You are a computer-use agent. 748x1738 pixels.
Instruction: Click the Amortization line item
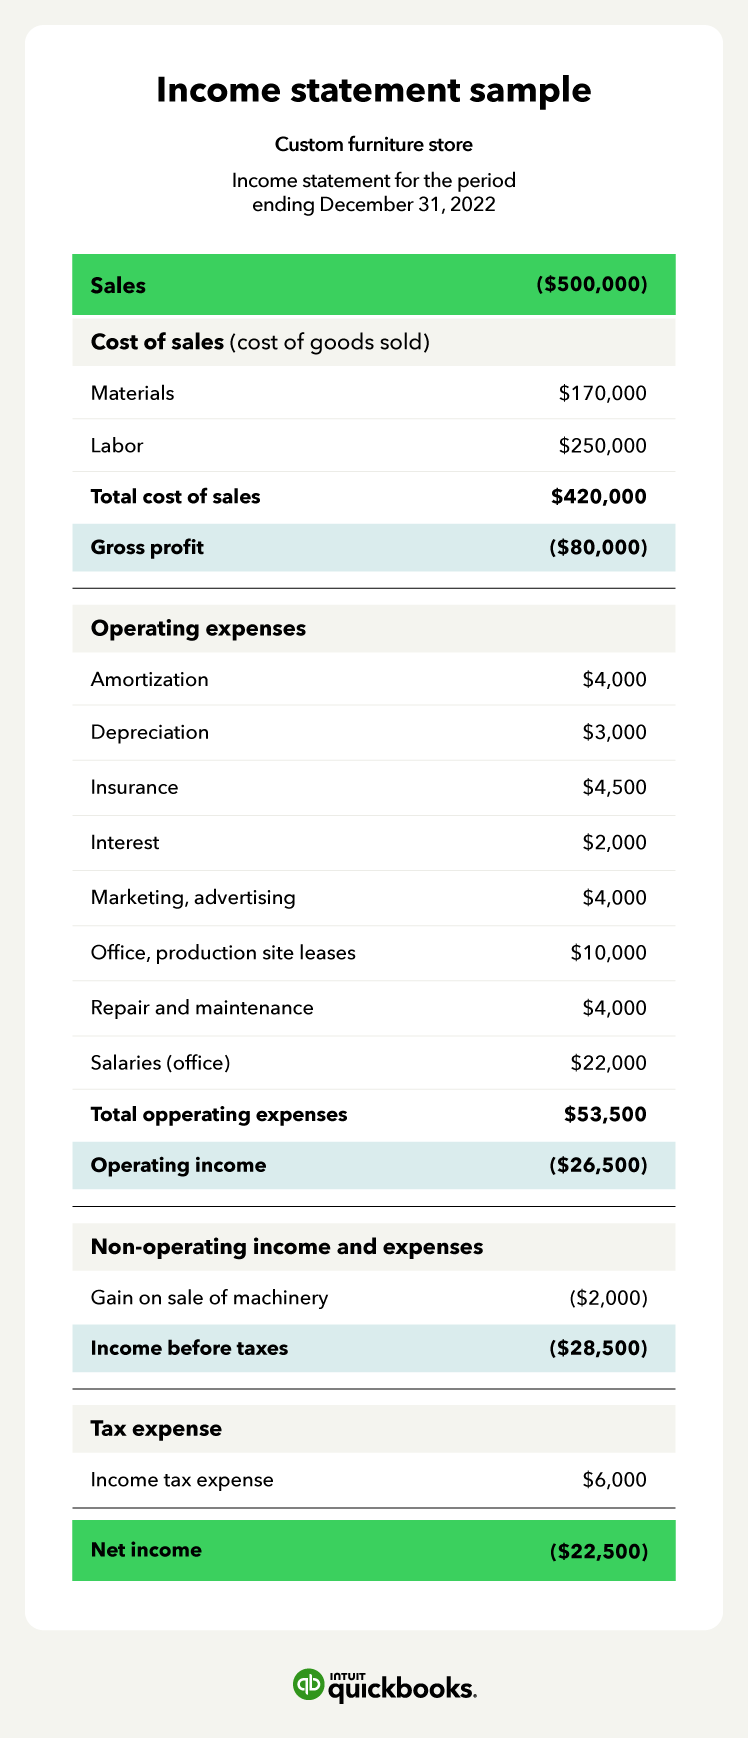[x=150, y=679]
